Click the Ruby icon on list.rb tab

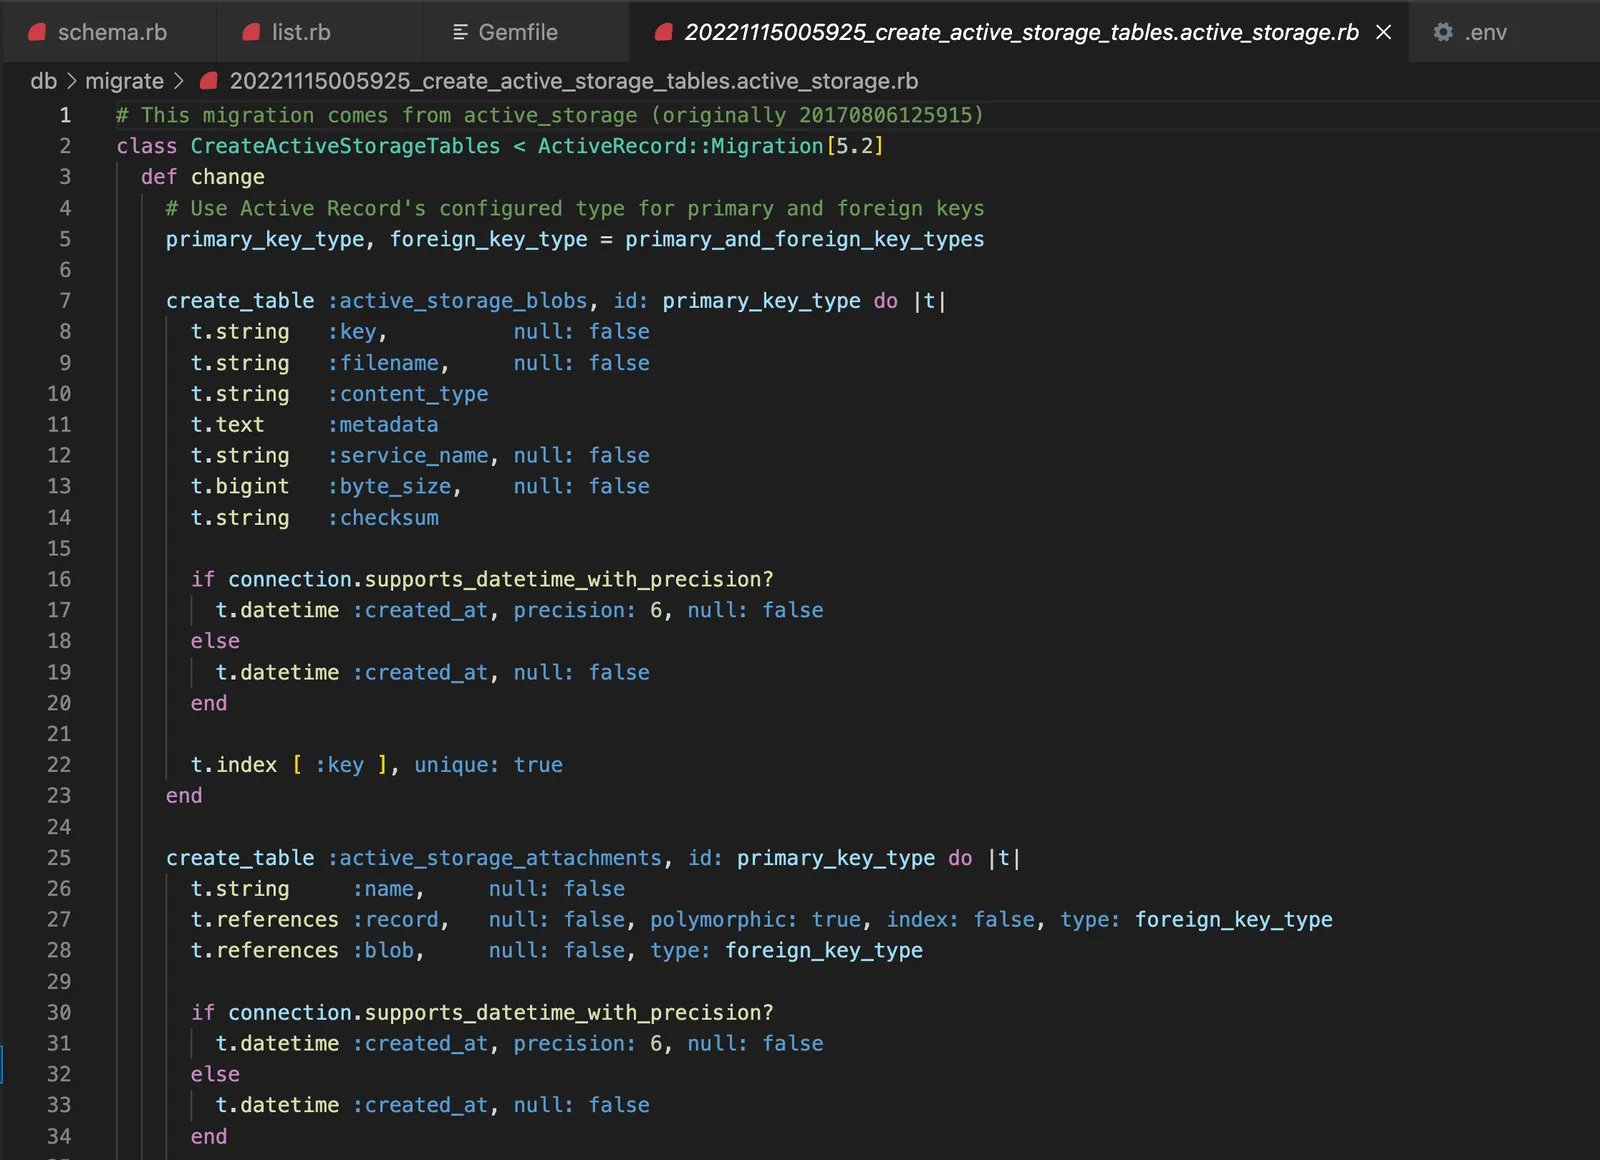coord(252,32)
